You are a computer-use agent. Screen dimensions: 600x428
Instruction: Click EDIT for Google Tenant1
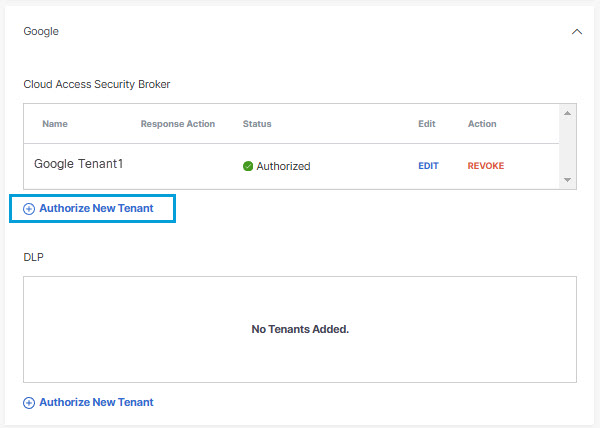pos(428,166)
